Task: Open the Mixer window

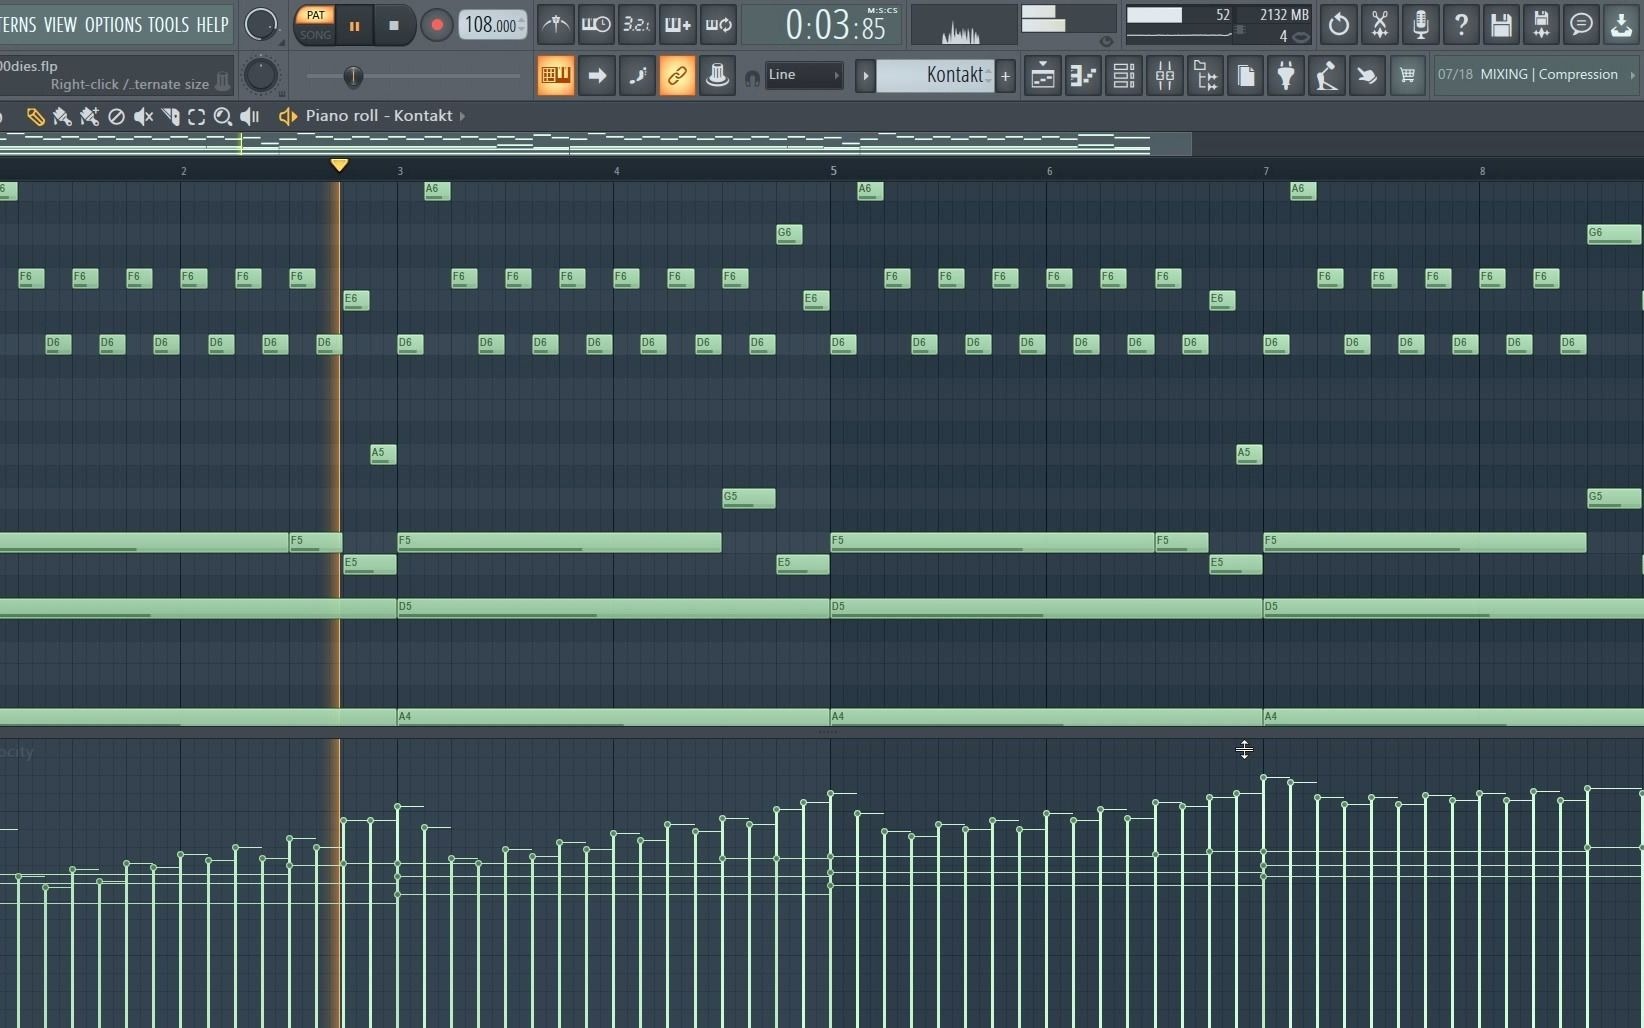Action: pos(1165,75)
